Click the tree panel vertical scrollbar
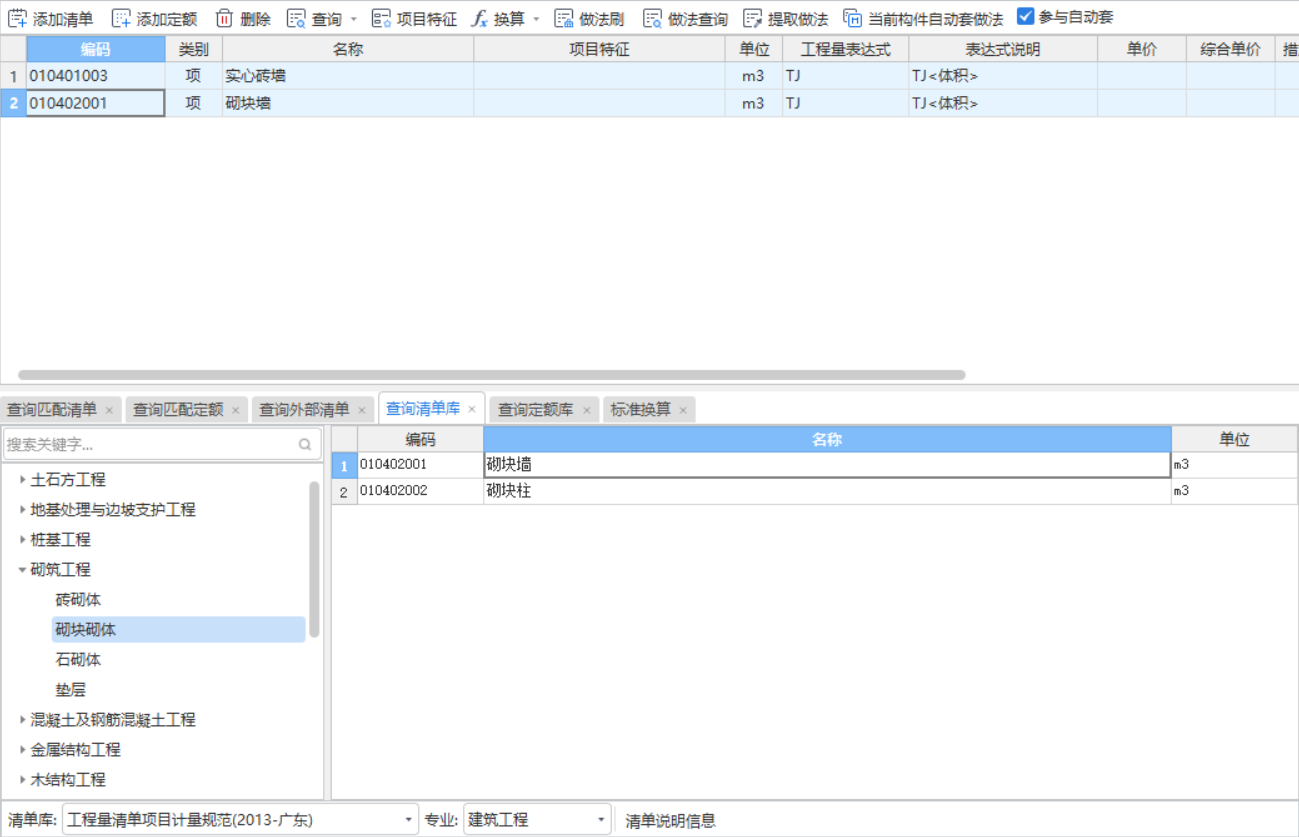Screen dimensions: 1299x837 pyautogui.click(x=314, y=559)
